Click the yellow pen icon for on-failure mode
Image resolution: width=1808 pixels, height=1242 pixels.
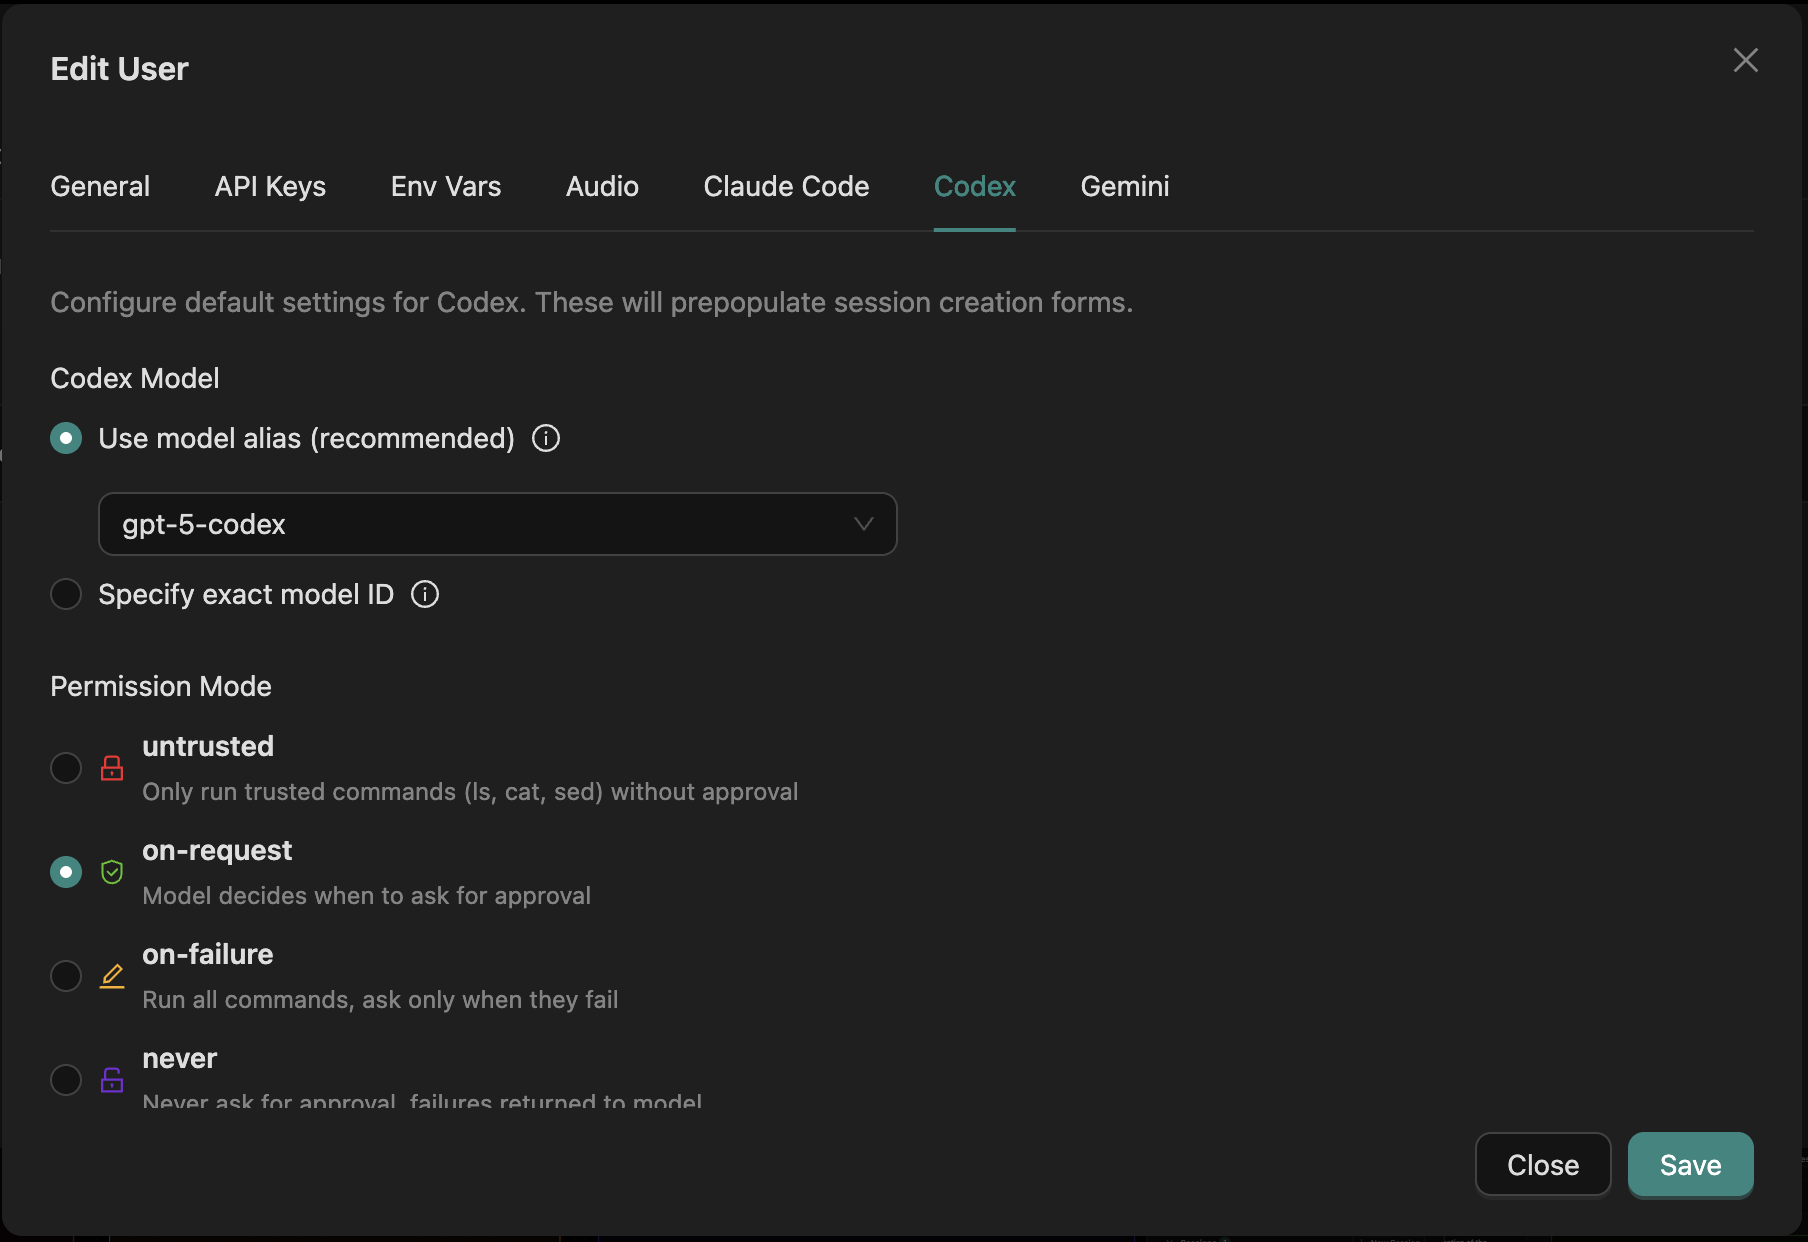point(112,976)
